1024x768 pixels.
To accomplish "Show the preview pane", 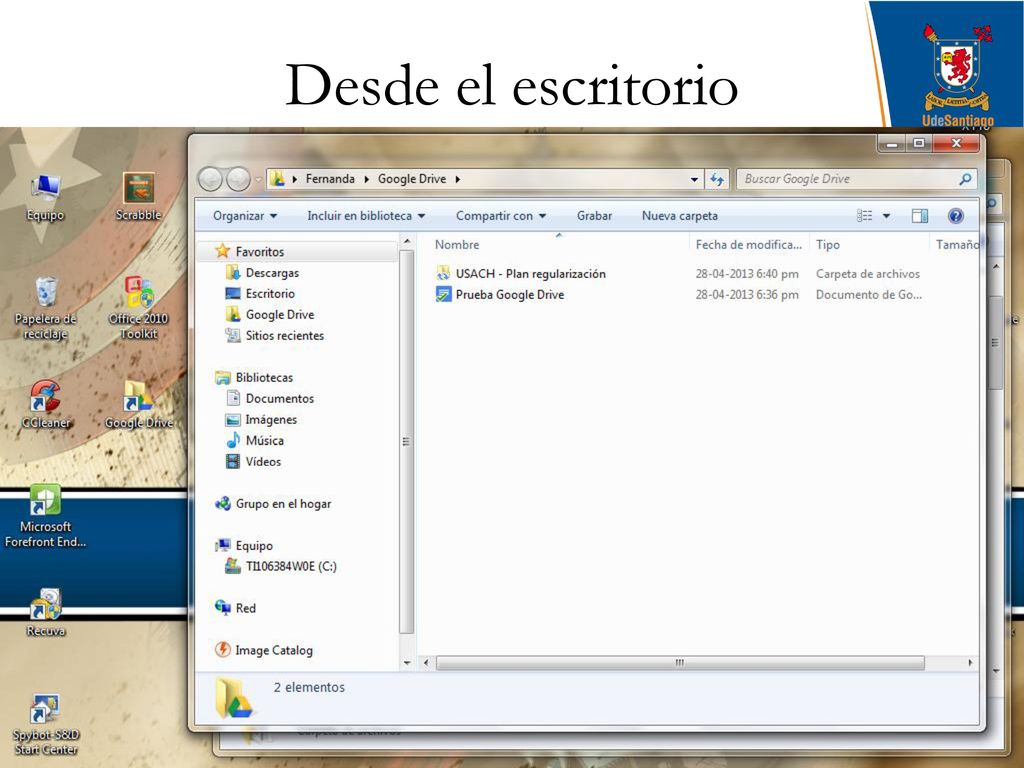I will pos(920,216).
